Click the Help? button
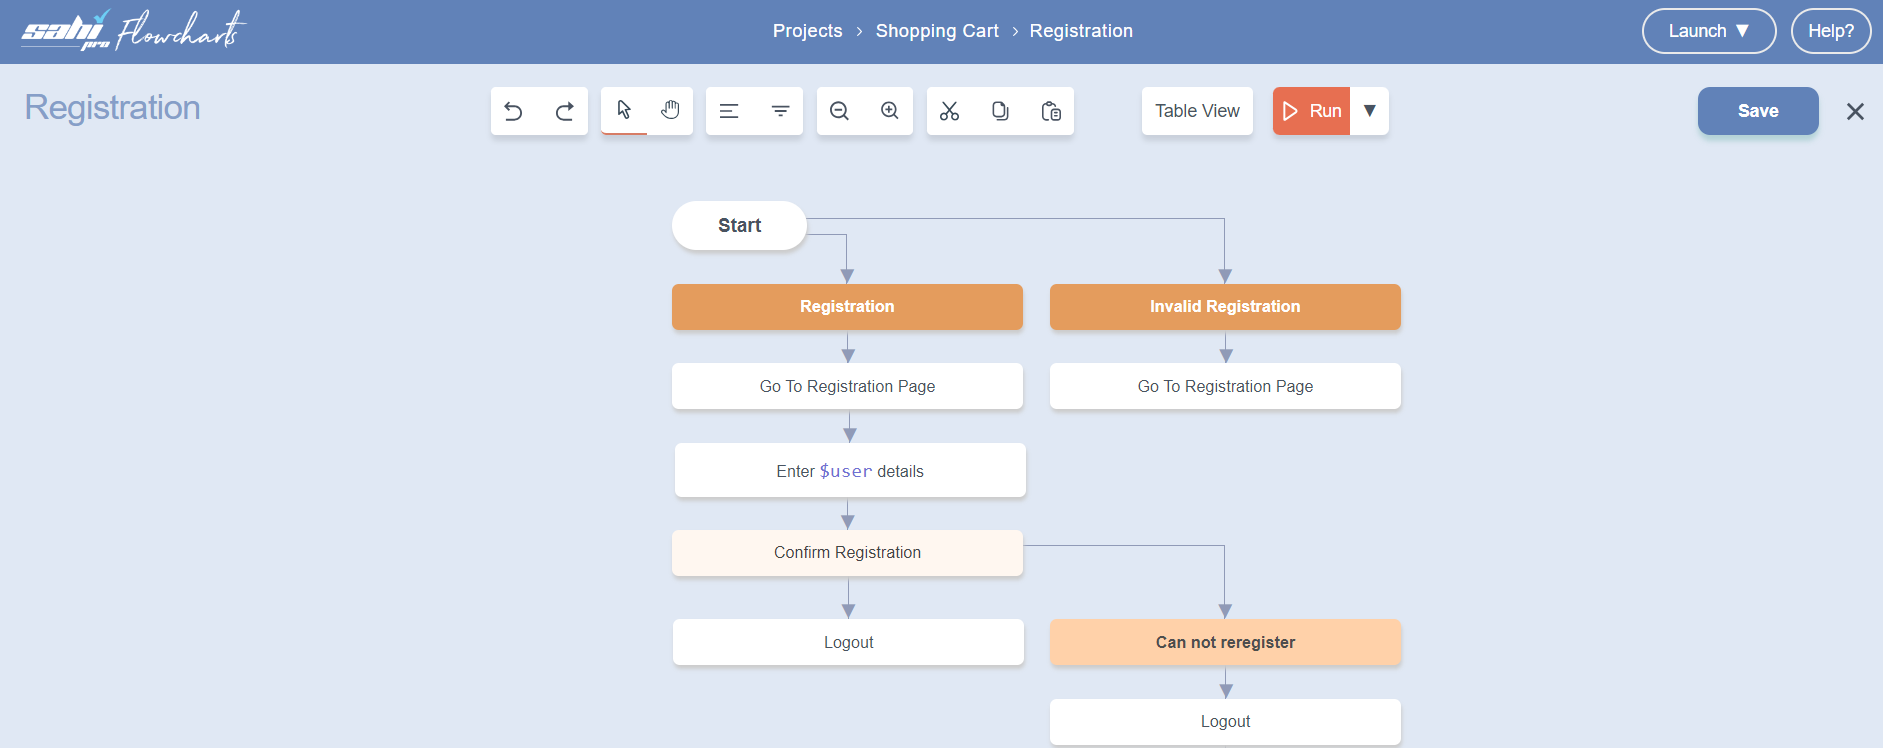This screenshot has width=1883, height=748. click(1830, 31)
